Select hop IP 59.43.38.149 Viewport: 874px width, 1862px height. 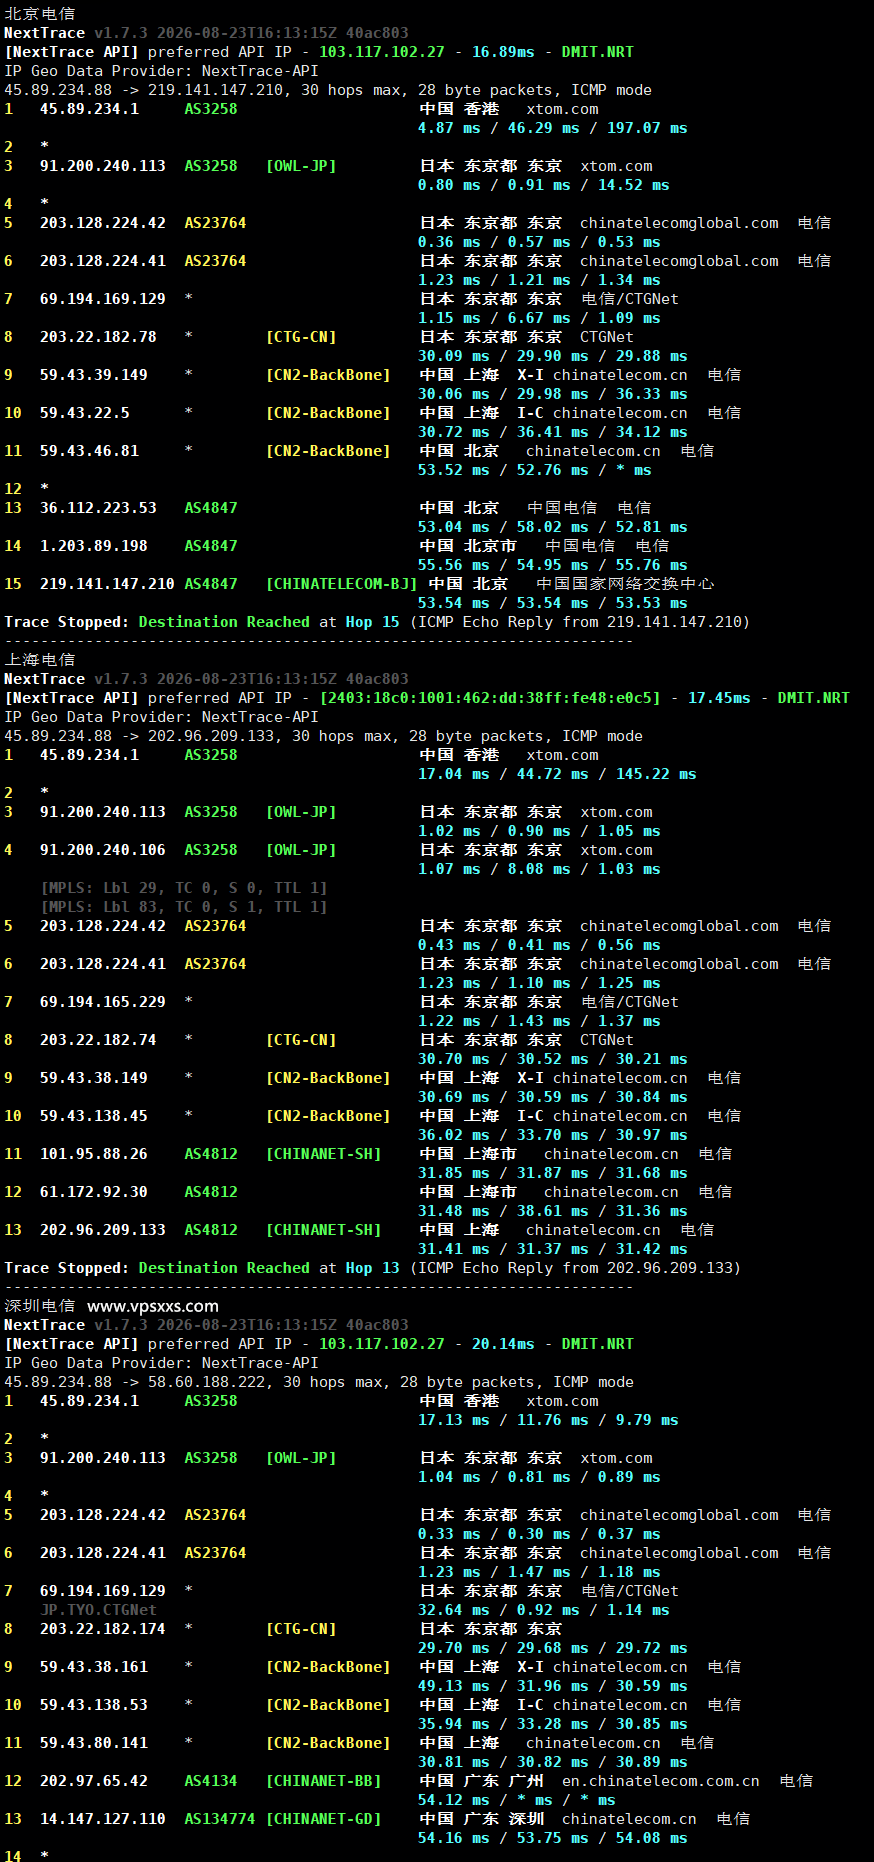coord(94,1078)
